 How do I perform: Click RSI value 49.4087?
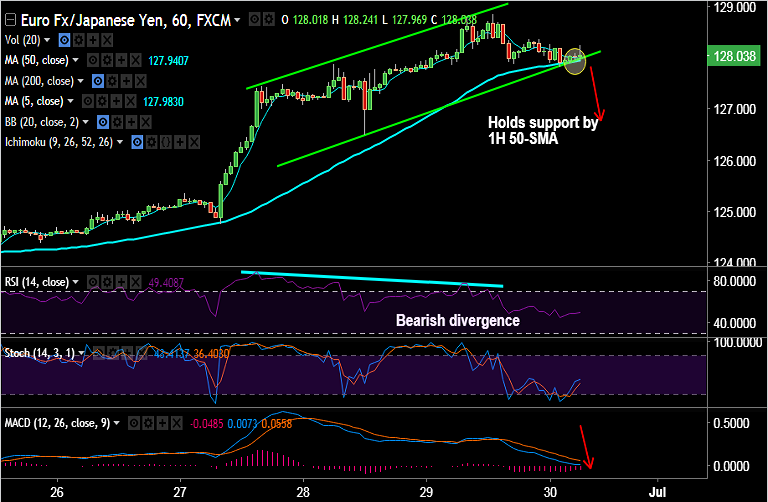166,283
